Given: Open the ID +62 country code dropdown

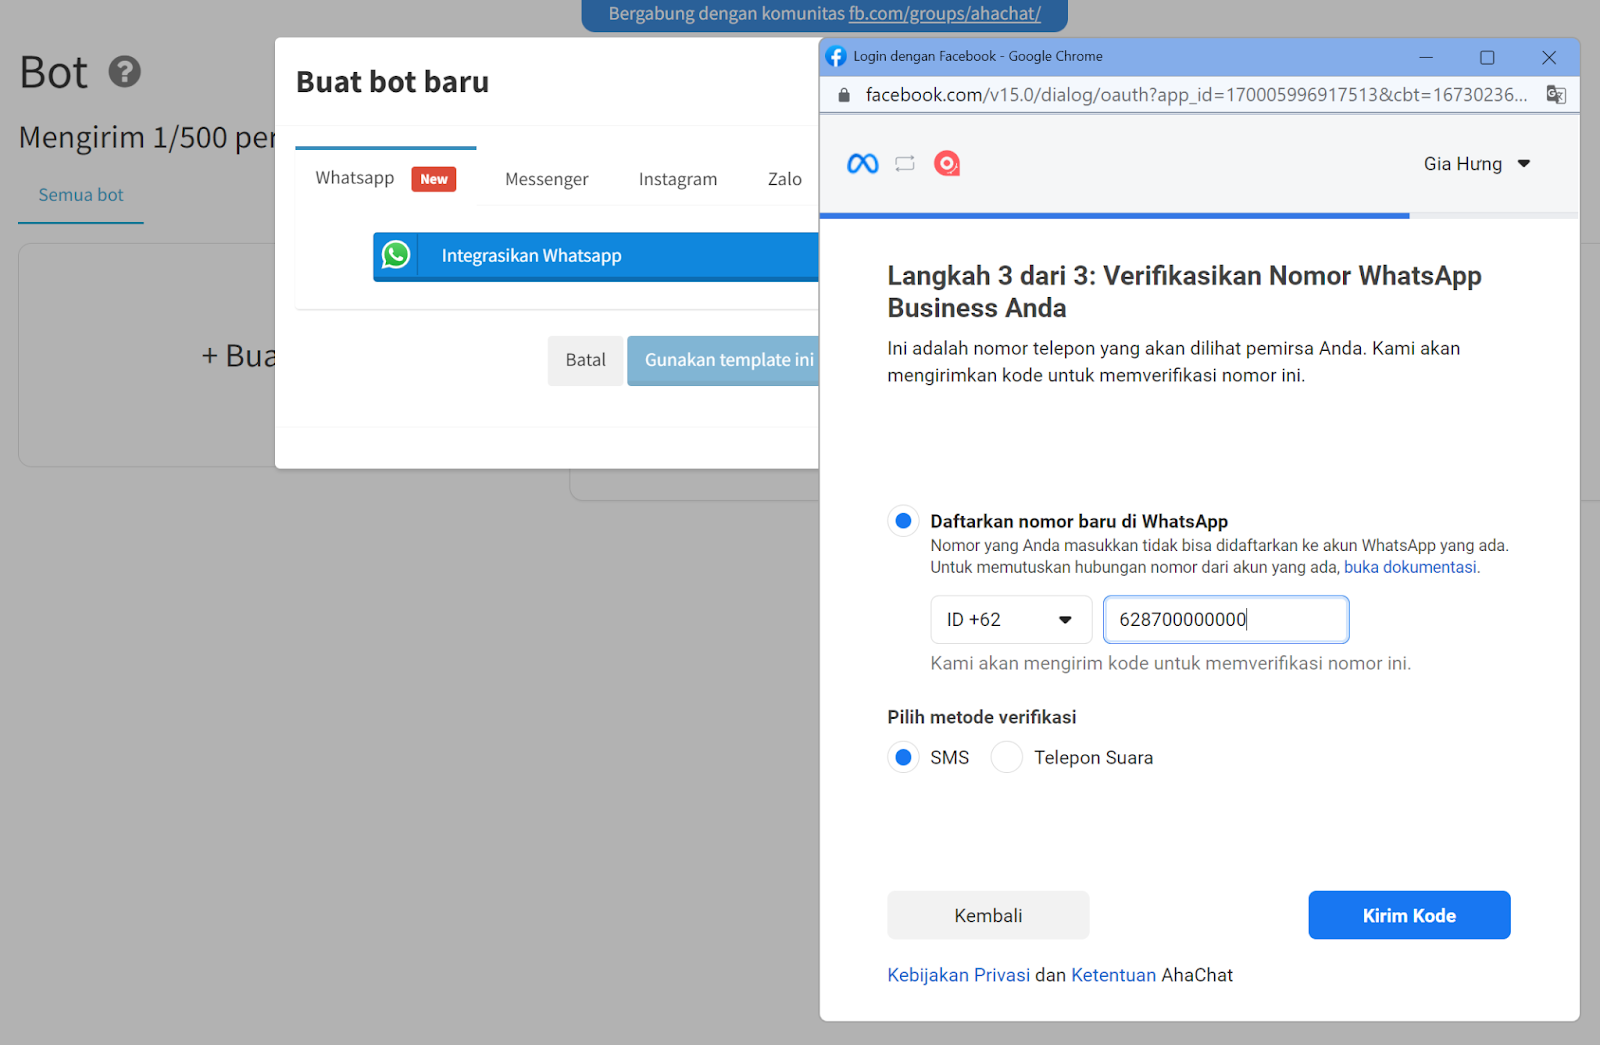Looking at the screenshot, I should [x=1010, y=620].
